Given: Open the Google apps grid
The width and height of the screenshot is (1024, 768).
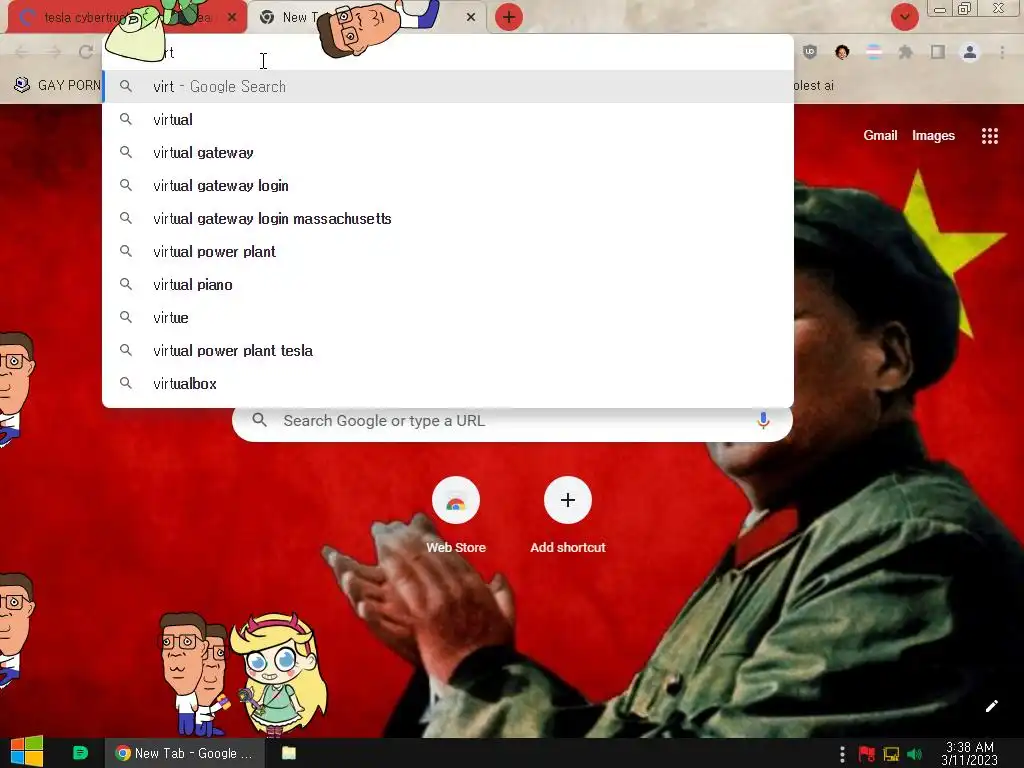Looking at the screenshot, I should pos(989,136).
